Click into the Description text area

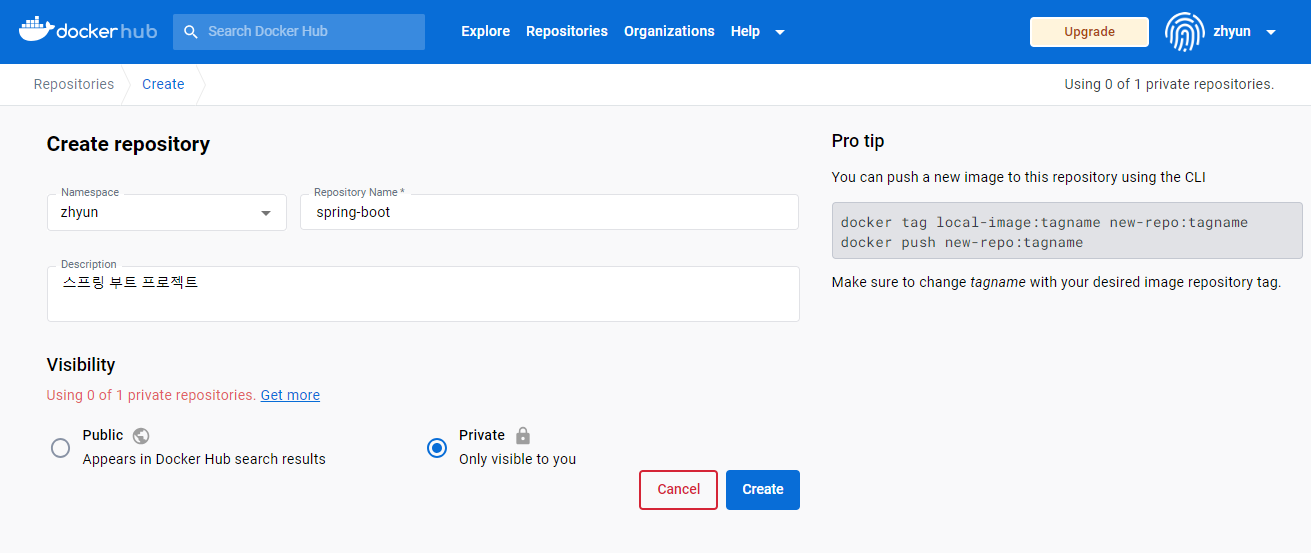pos(423,294)
